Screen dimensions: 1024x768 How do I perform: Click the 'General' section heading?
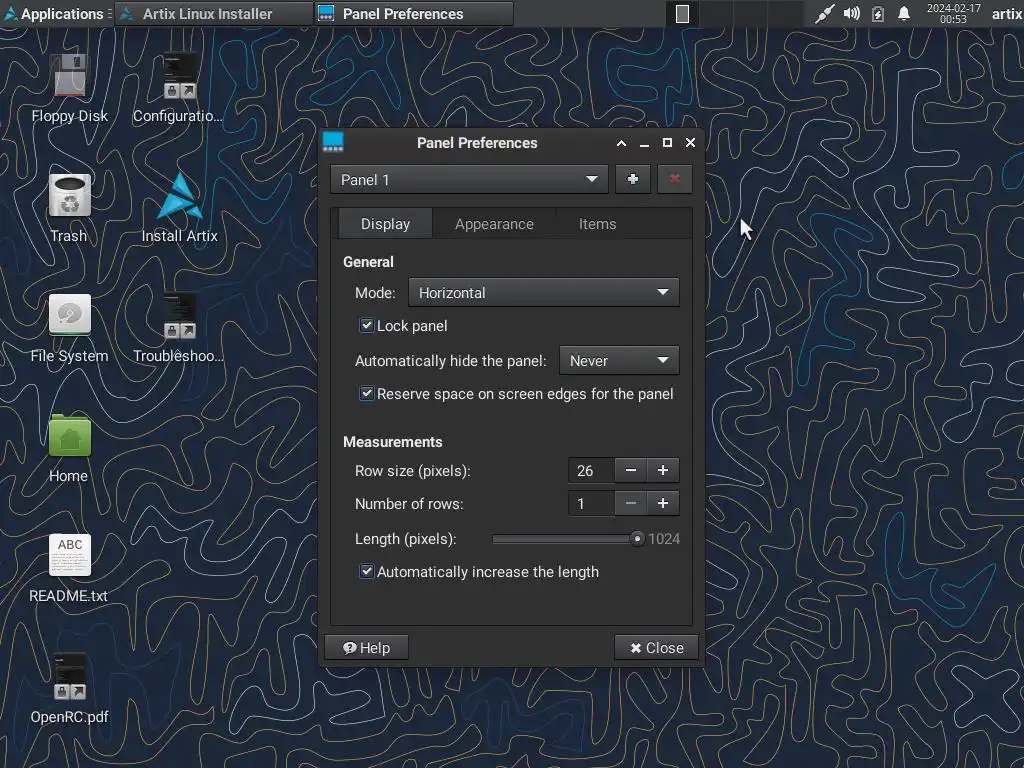(x=368, y=262)
